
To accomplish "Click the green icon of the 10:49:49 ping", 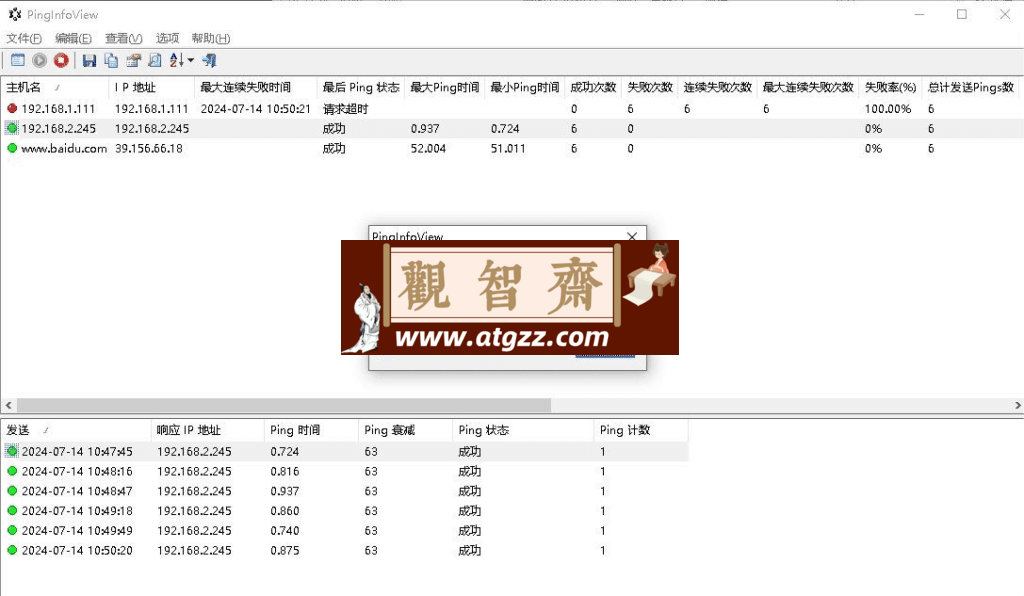I will 12,530.
